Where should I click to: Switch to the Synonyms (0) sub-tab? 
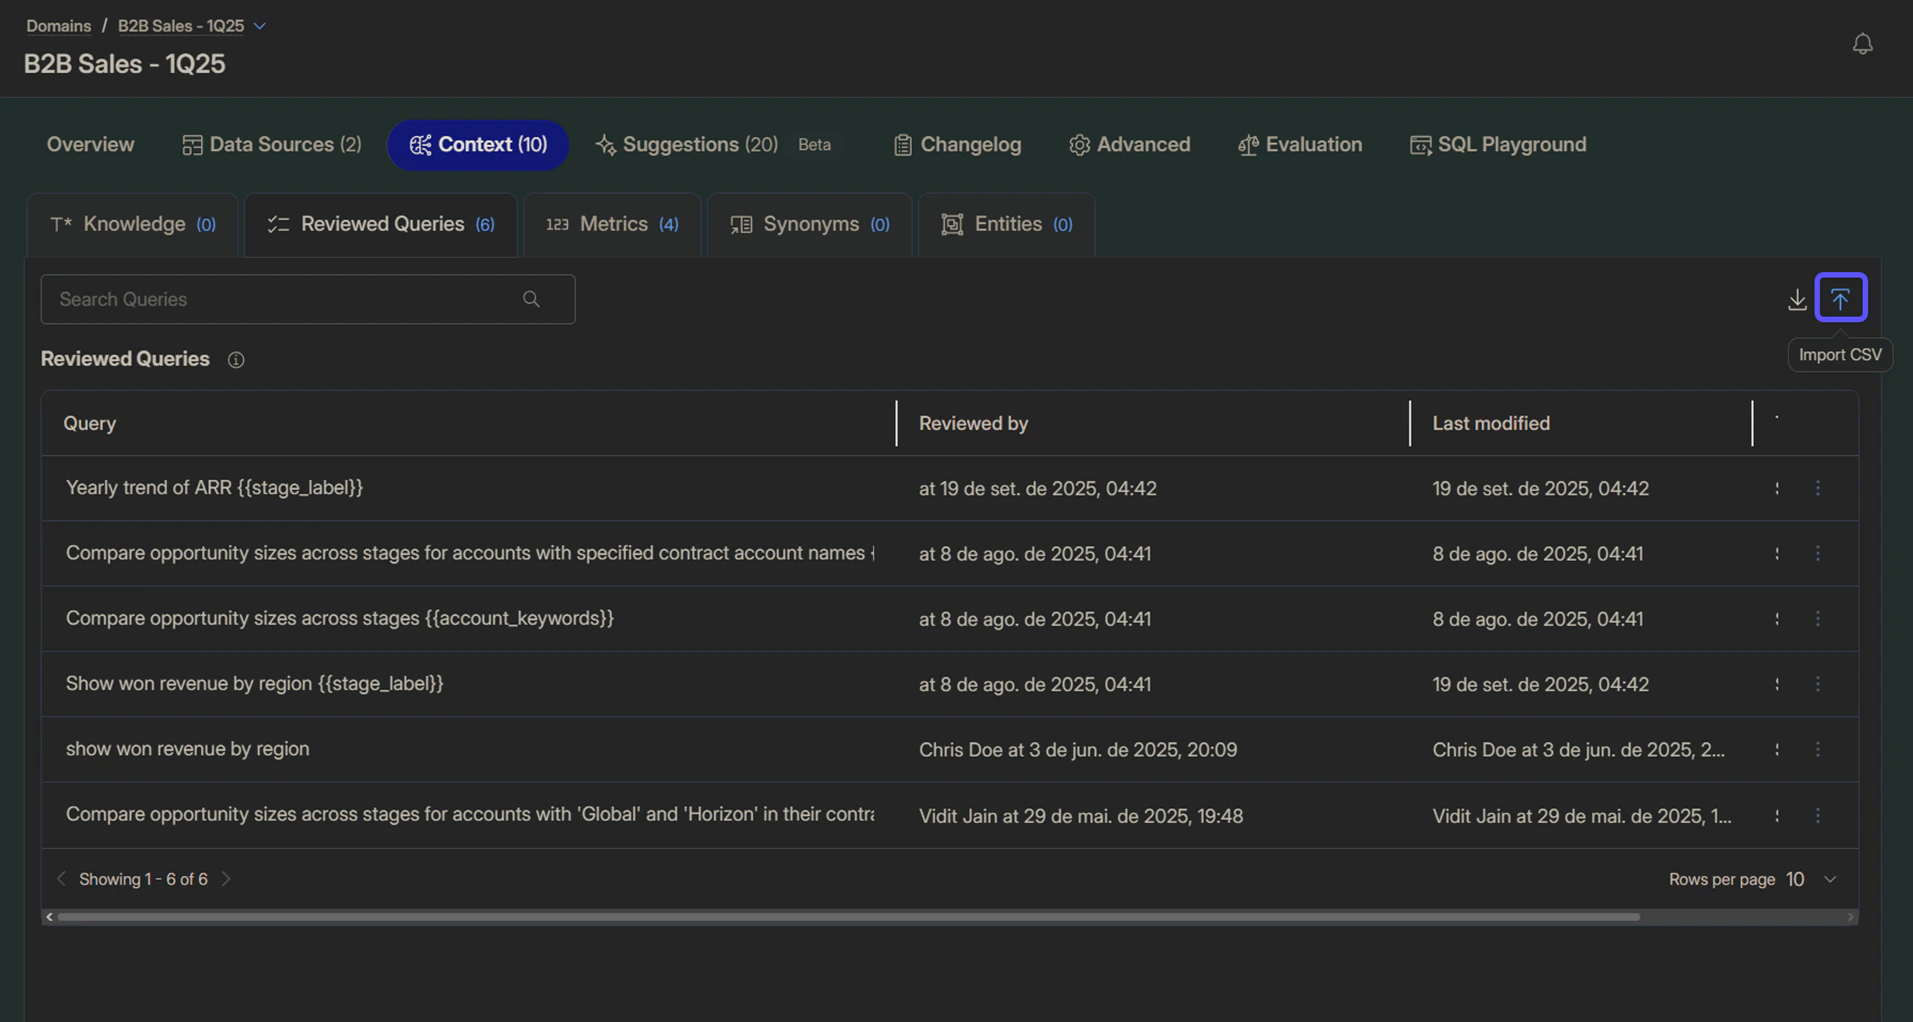[809, 225]
